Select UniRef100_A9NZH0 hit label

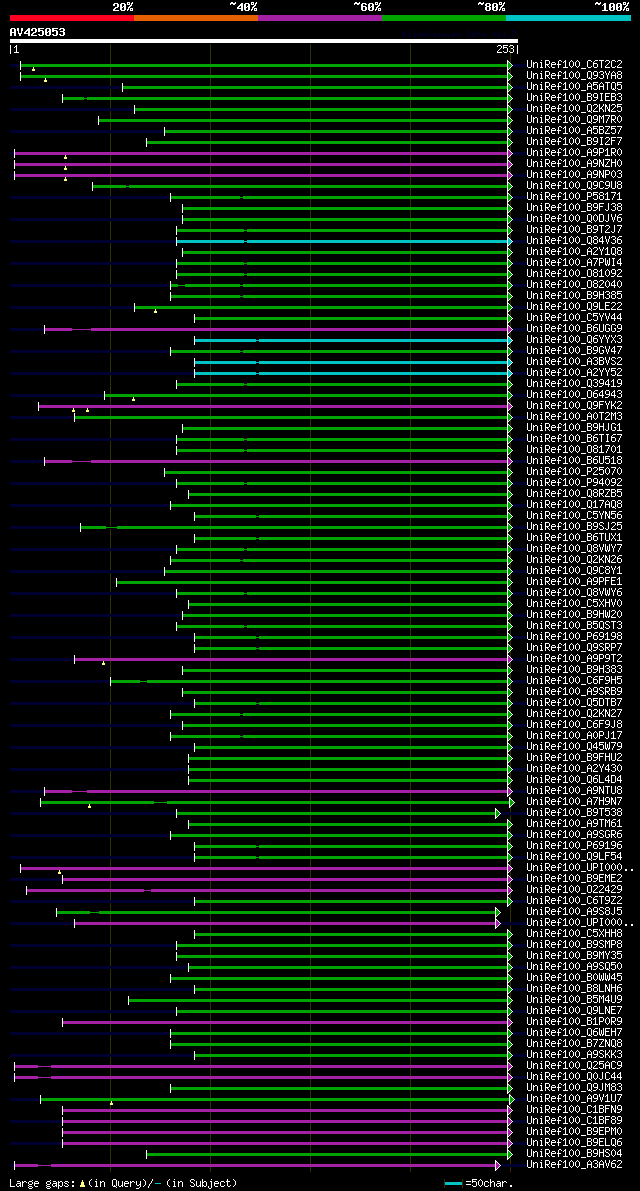click(574, 163)
